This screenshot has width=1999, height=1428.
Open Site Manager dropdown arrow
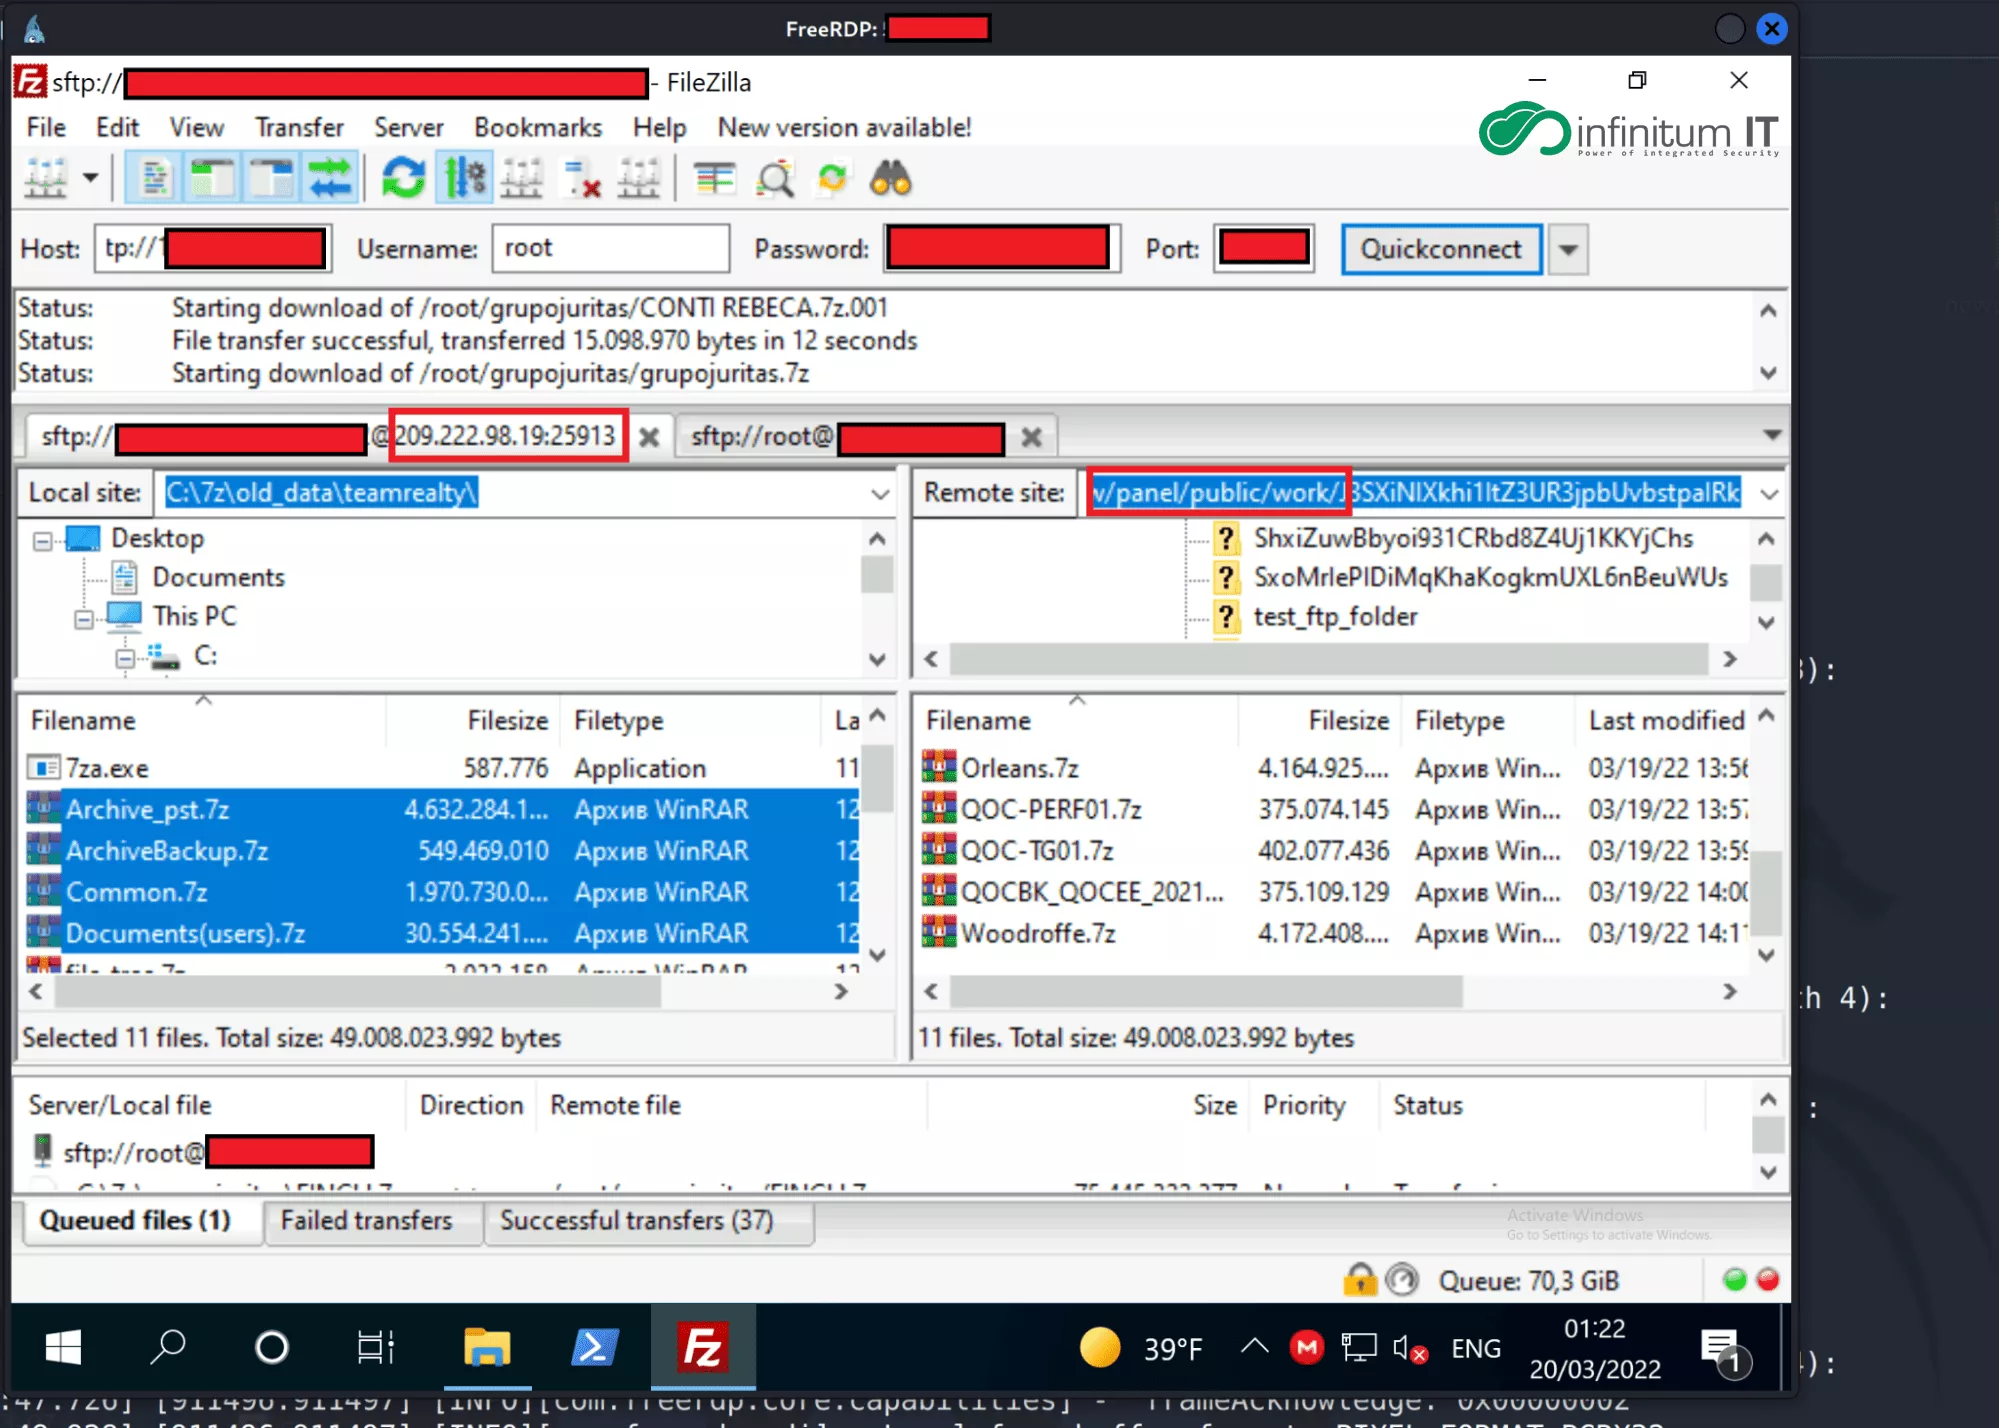pyautogui.click(x=90, y=179)
